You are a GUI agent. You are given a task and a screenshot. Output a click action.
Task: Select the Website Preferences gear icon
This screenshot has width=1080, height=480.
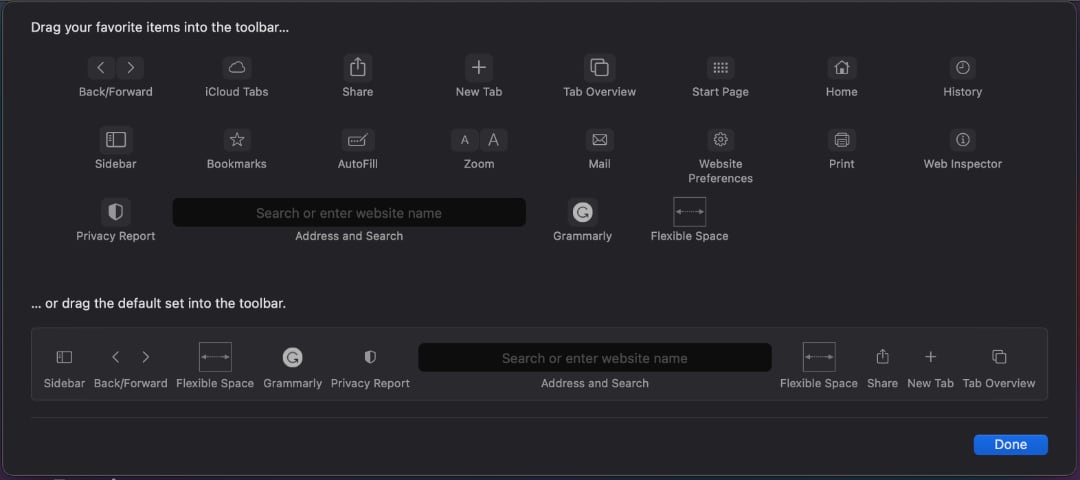pyautogui.click(x=720, y=140)
